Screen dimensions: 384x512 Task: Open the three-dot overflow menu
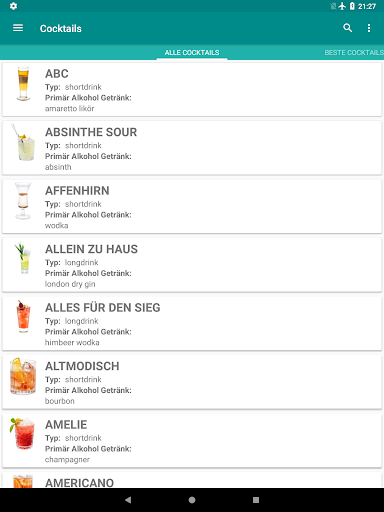[369, 28]
